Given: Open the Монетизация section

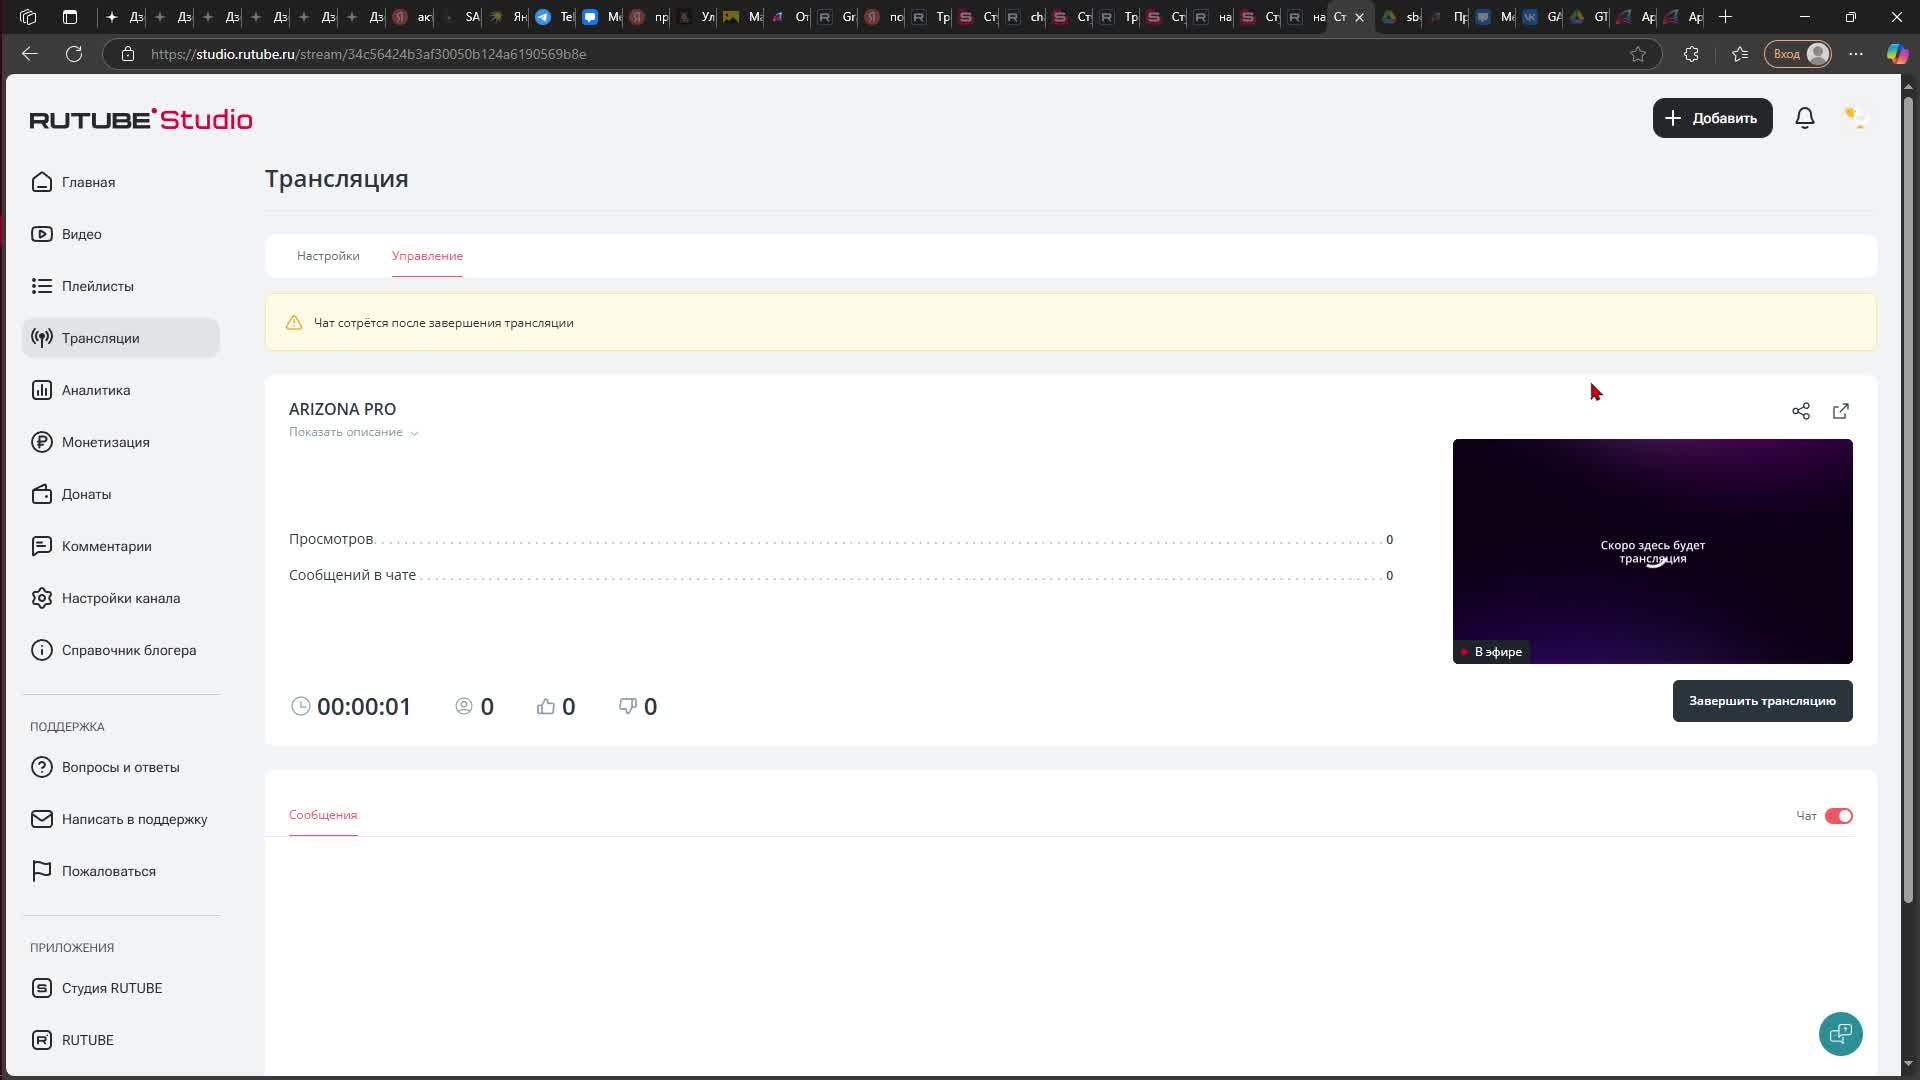Looking at the screenshot, I should [x=105, y=442].
